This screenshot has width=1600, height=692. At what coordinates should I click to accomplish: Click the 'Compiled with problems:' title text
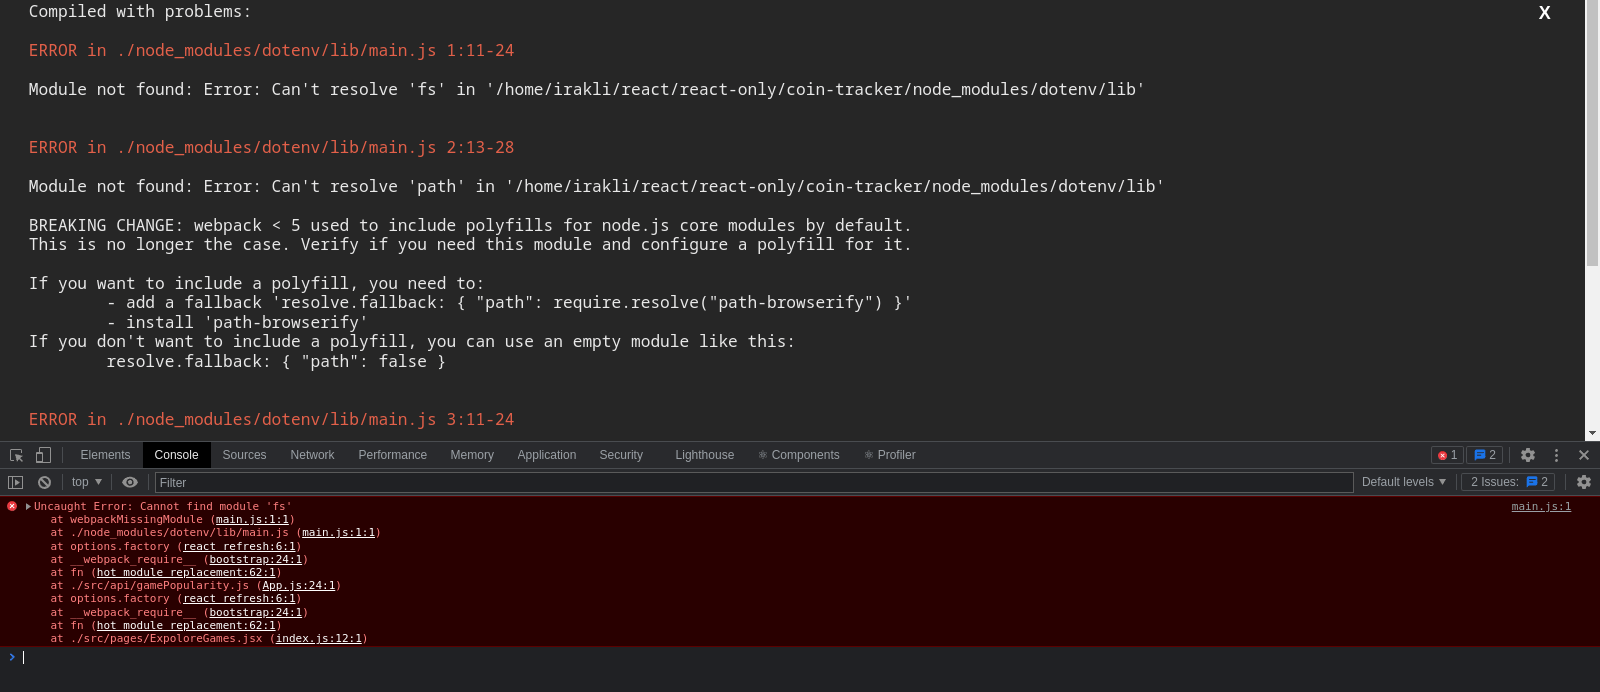pyautogui.click(x=140, y=12)
